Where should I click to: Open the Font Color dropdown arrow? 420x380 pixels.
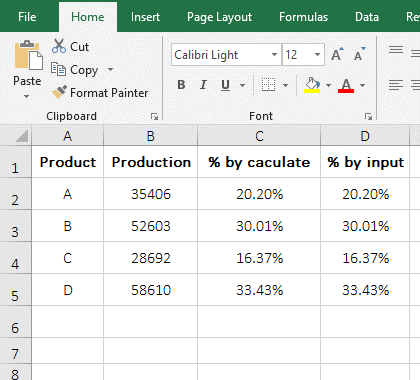coord(363,86)
